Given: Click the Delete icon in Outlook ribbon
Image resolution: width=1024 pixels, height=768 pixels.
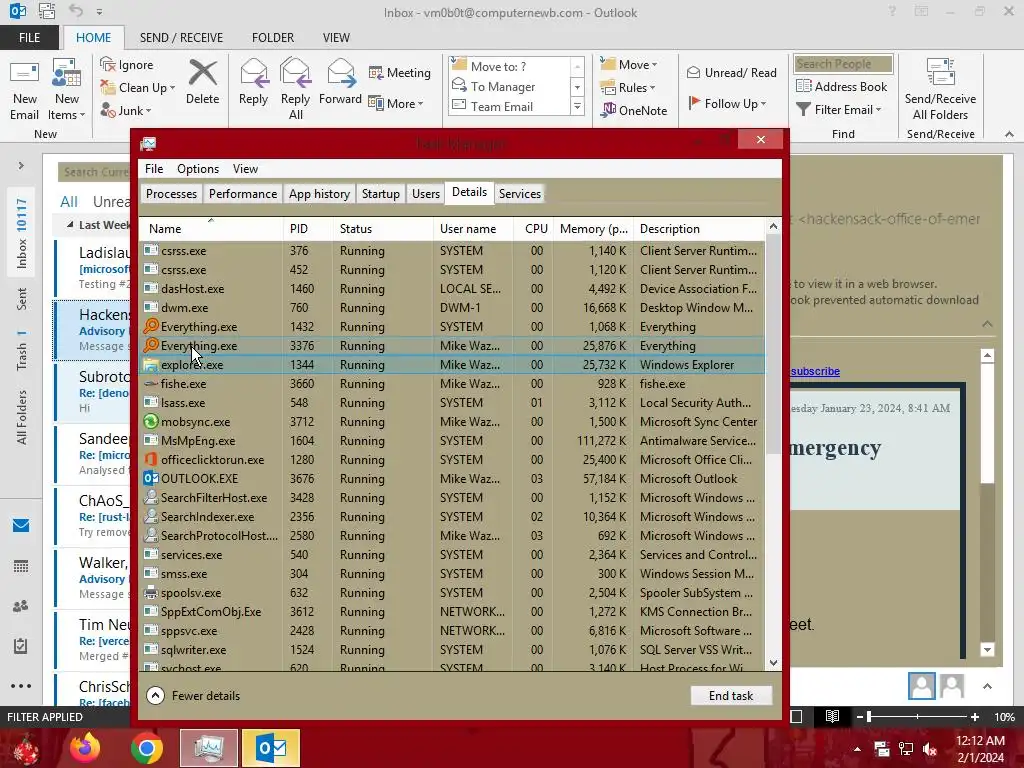Looking at the screenshot, I should pos(202,82).
